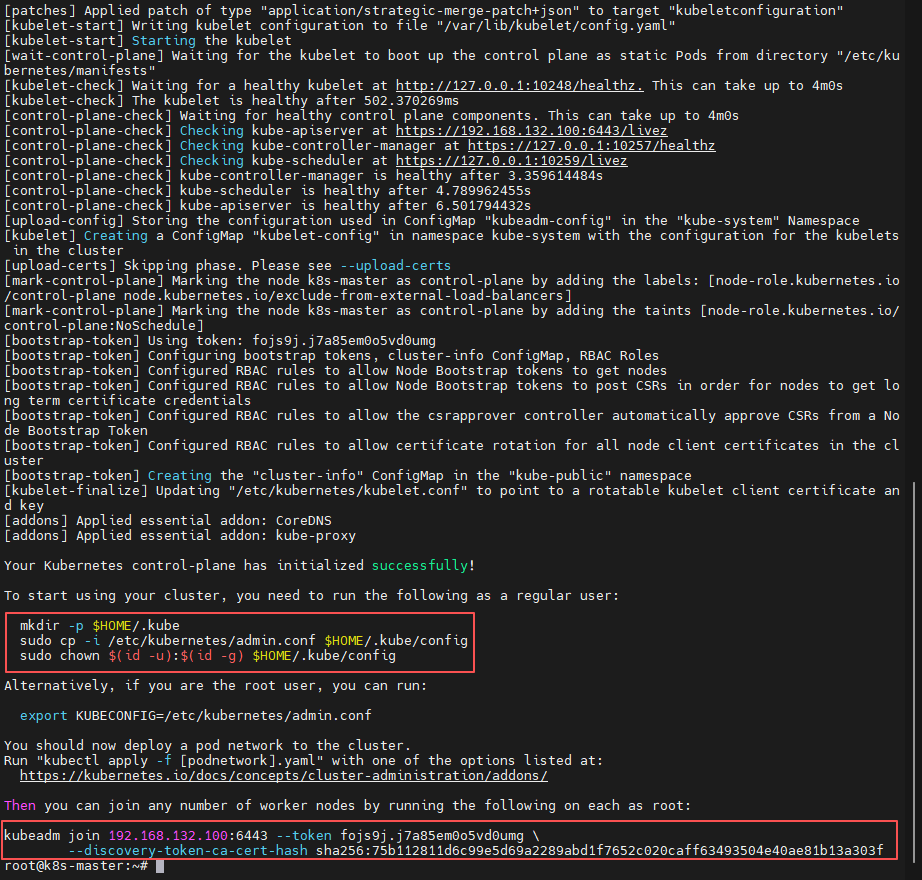Click the 'mkdir -p $HOME/.kube' command
Viewport: 922px width, 880px height.
tap(99, 625)
